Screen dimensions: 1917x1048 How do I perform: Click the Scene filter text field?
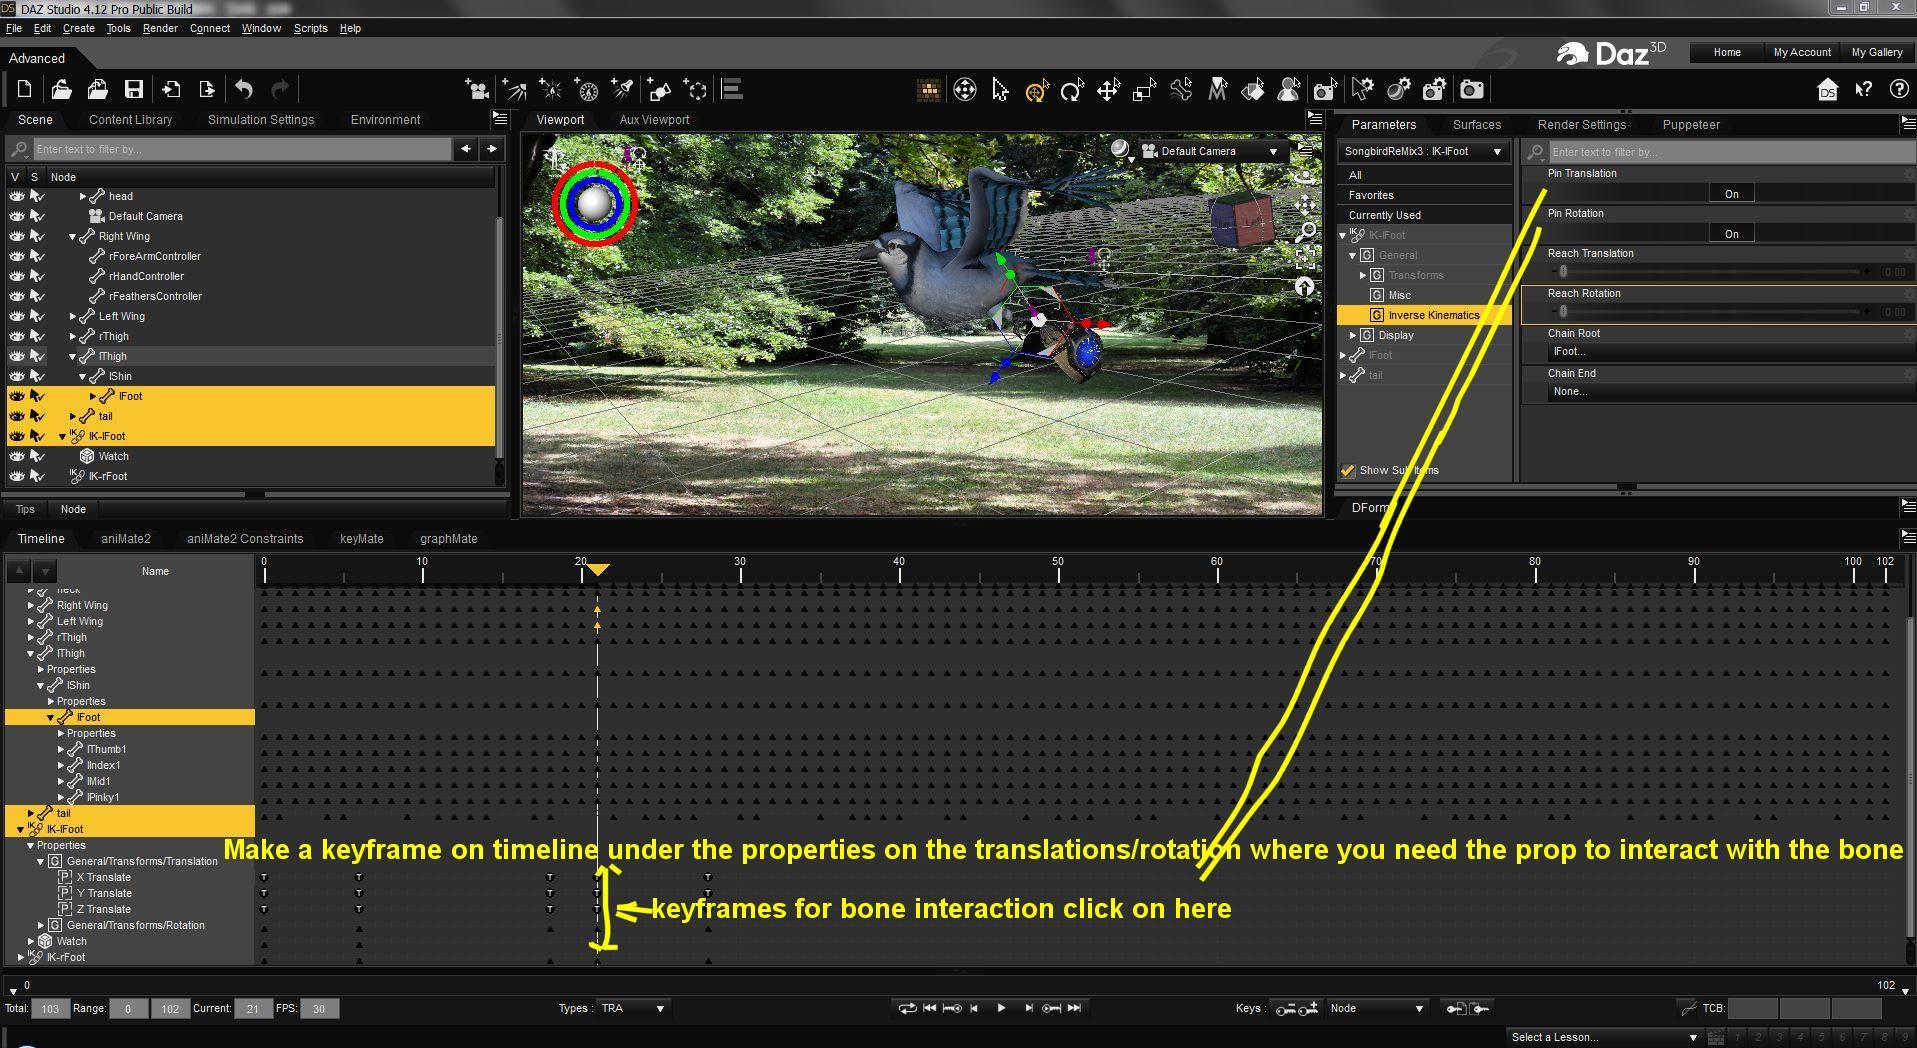[242, 149]
